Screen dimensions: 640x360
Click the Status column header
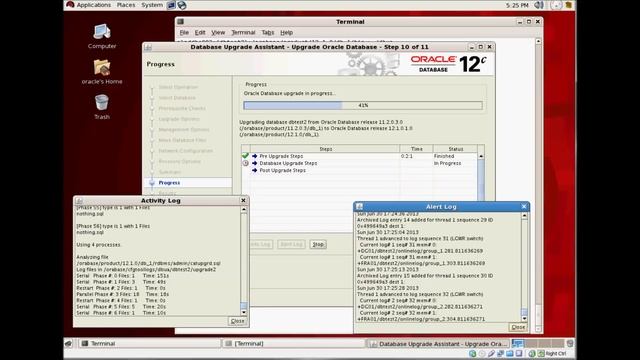(x=456, y=149)
